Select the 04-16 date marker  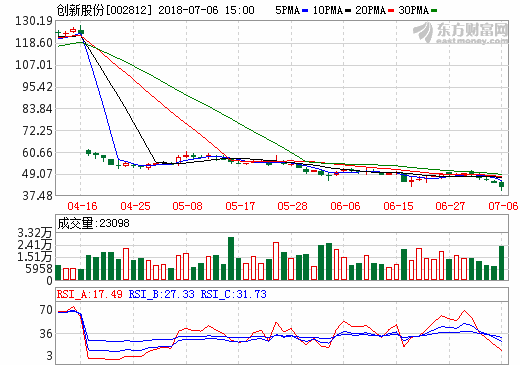click(x=82, y=206)
